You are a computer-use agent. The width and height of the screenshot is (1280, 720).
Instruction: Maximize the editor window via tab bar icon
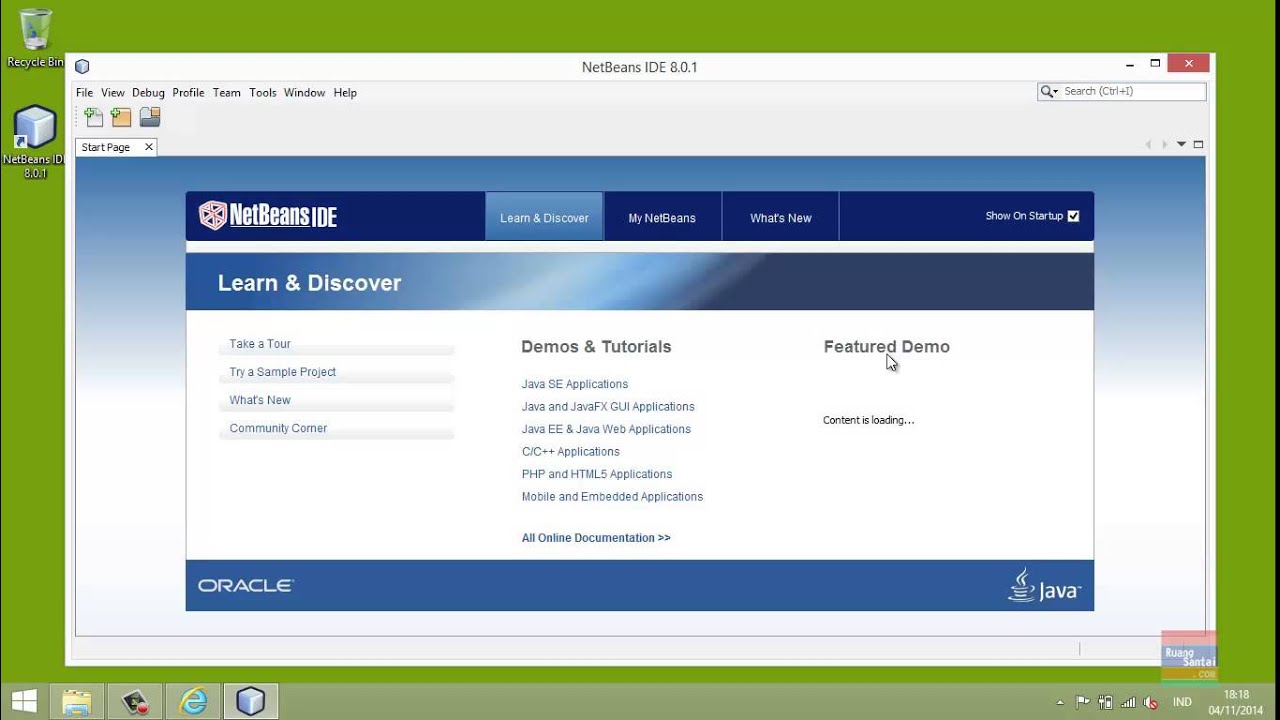(x=1198, y=145)
